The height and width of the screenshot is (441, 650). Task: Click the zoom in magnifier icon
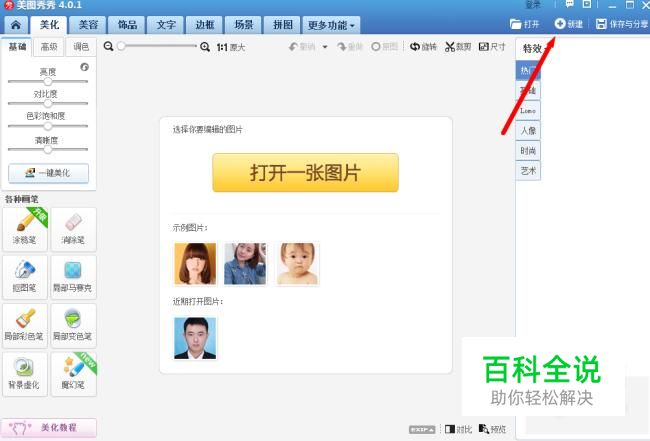(x=205, y=47)
